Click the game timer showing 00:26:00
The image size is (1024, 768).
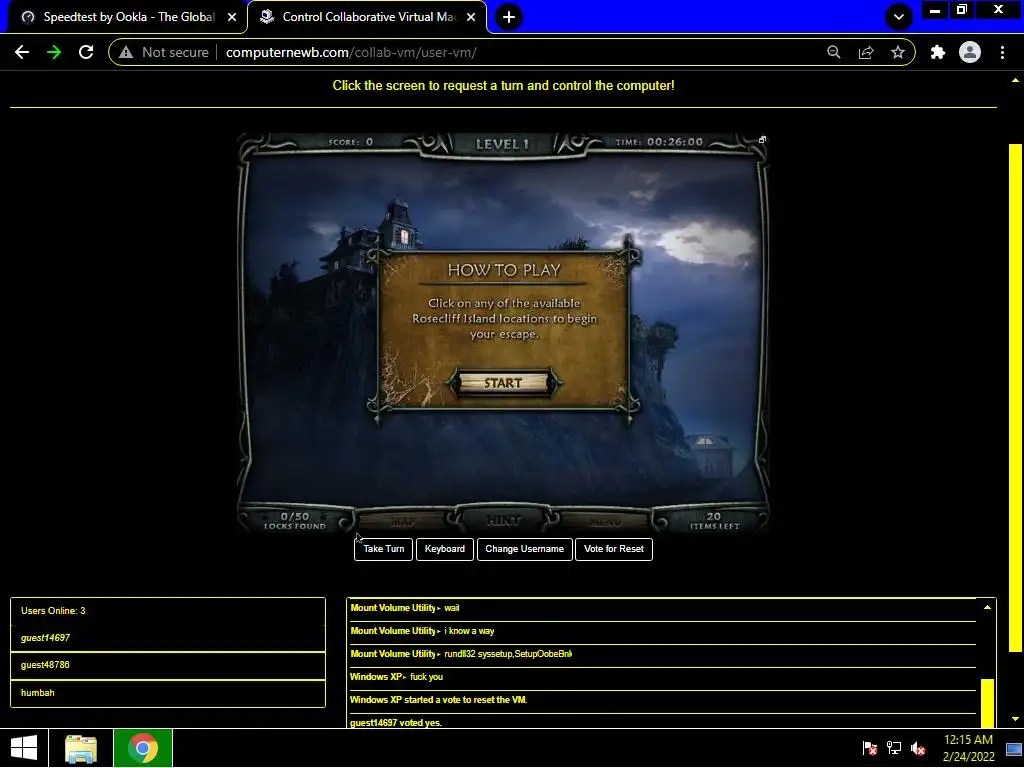pyautogui.click(x=660, y=142)
